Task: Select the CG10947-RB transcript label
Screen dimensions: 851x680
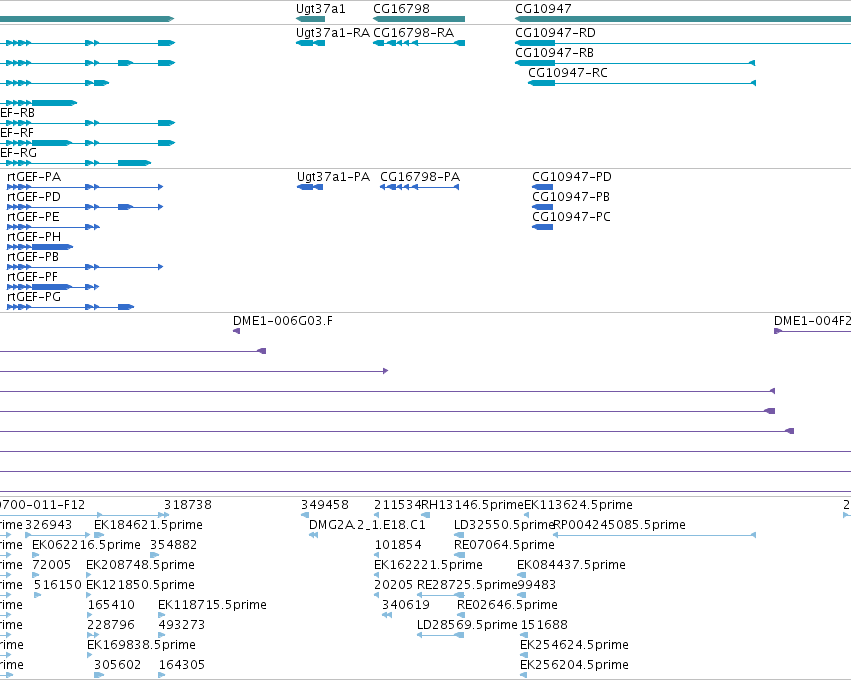Action: [554, 53]
